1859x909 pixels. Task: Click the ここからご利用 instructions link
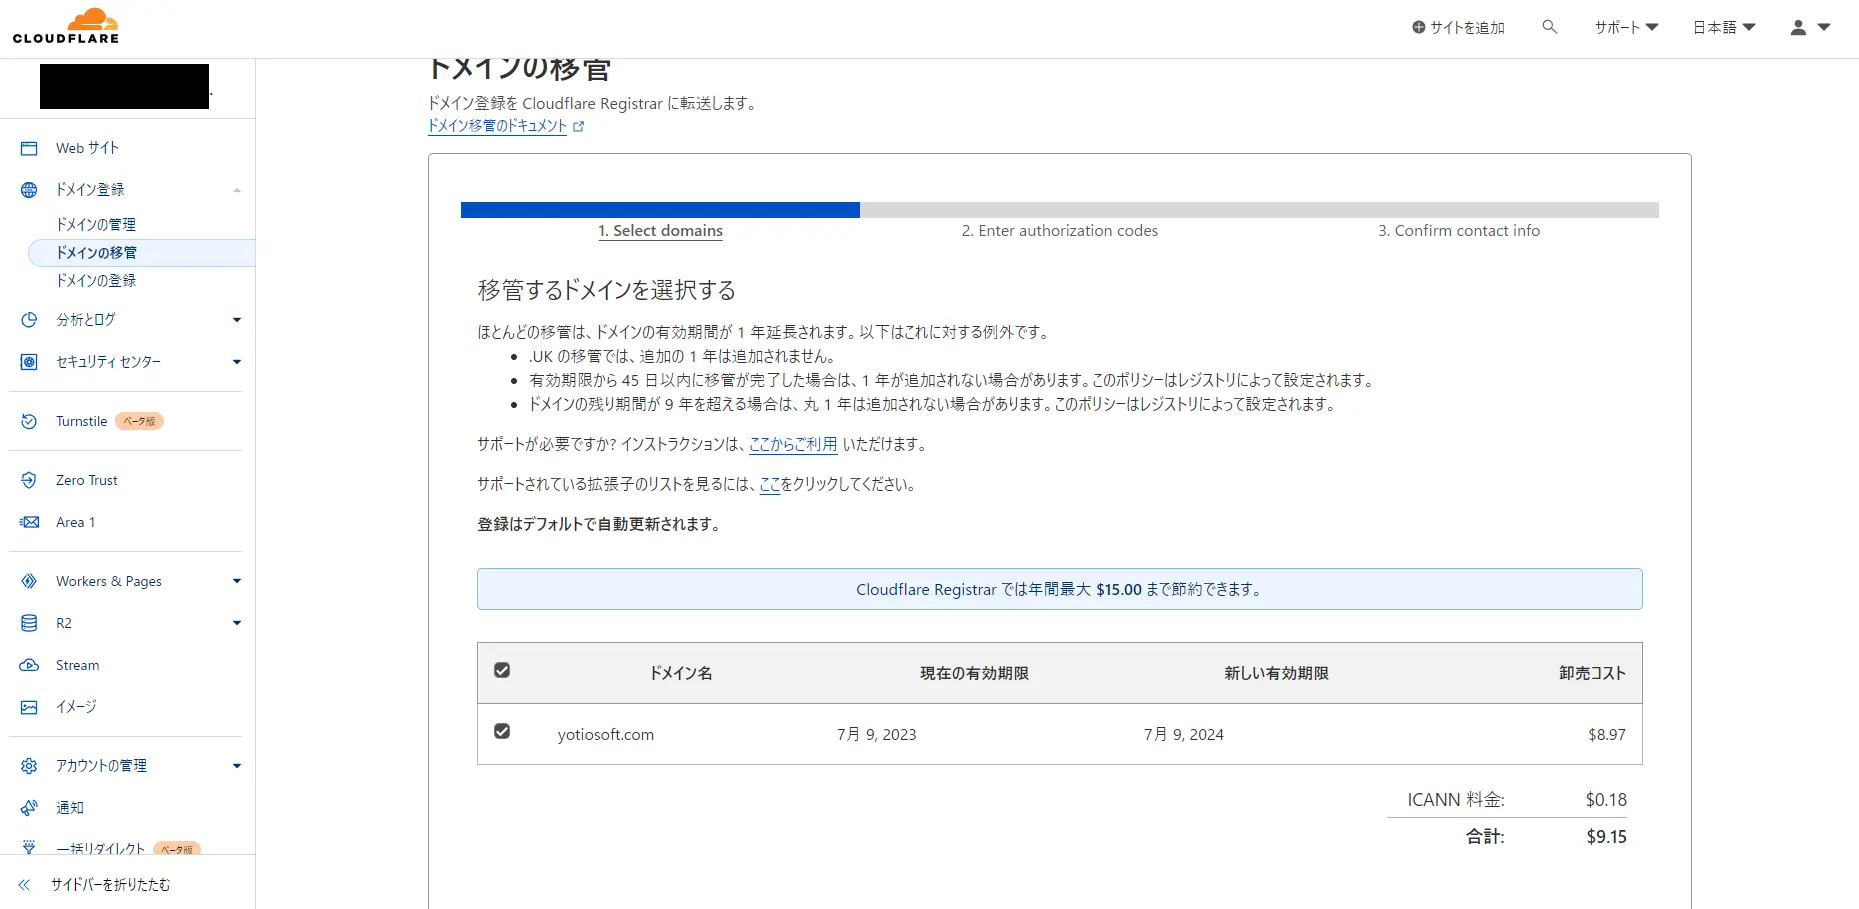pos(793,444)
